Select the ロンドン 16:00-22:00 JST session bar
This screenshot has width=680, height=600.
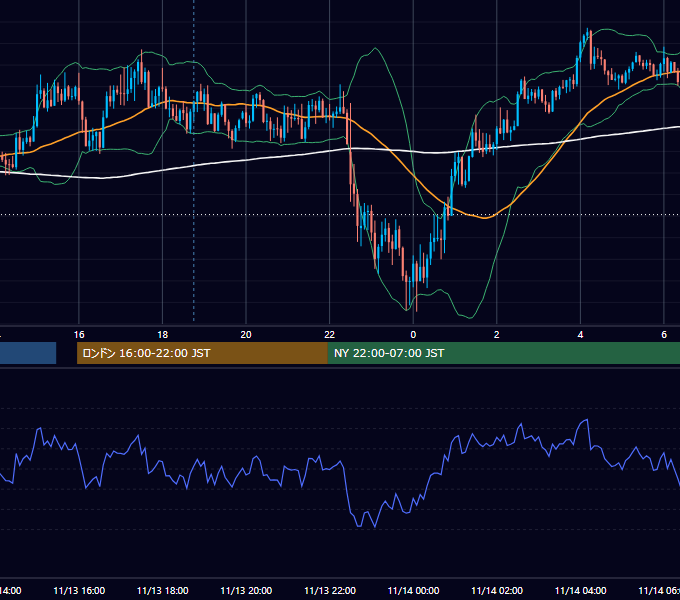202,353
